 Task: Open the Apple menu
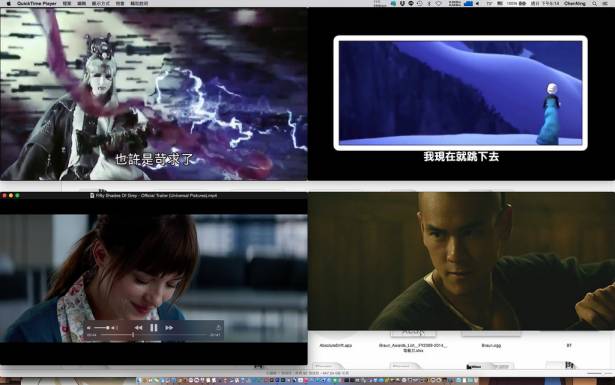(x=8, y=3)
